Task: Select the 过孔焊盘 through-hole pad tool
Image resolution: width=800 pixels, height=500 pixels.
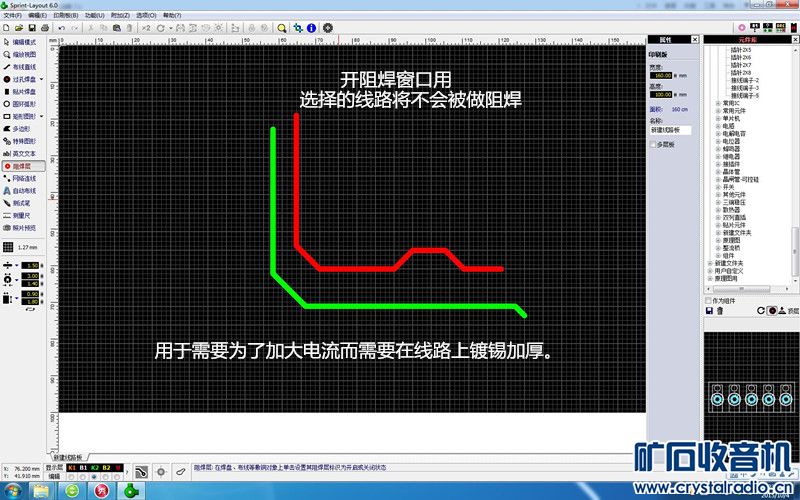Action: (20, 79)
